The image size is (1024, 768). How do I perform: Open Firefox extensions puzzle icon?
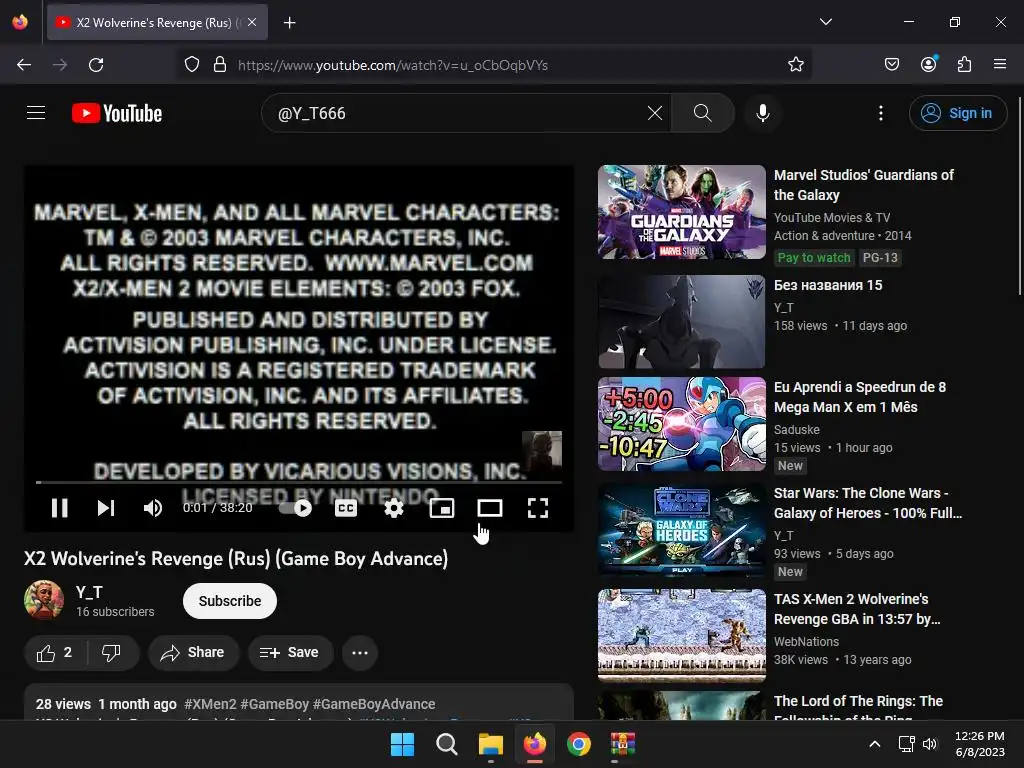pyautogui.click(x=964, y=65)
